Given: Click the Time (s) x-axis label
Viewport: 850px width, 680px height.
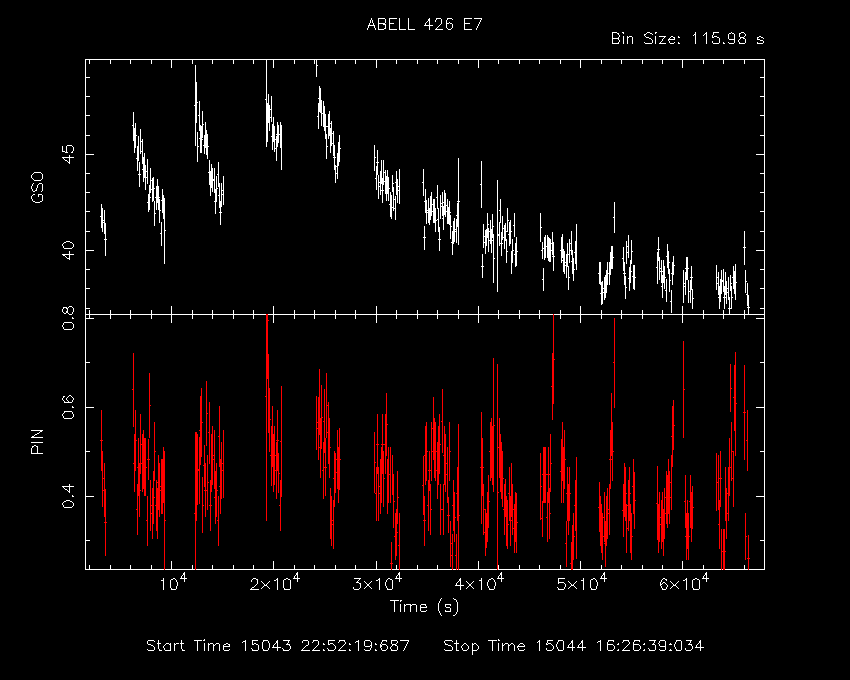Looking at the screenshot, I should point(424,606).
